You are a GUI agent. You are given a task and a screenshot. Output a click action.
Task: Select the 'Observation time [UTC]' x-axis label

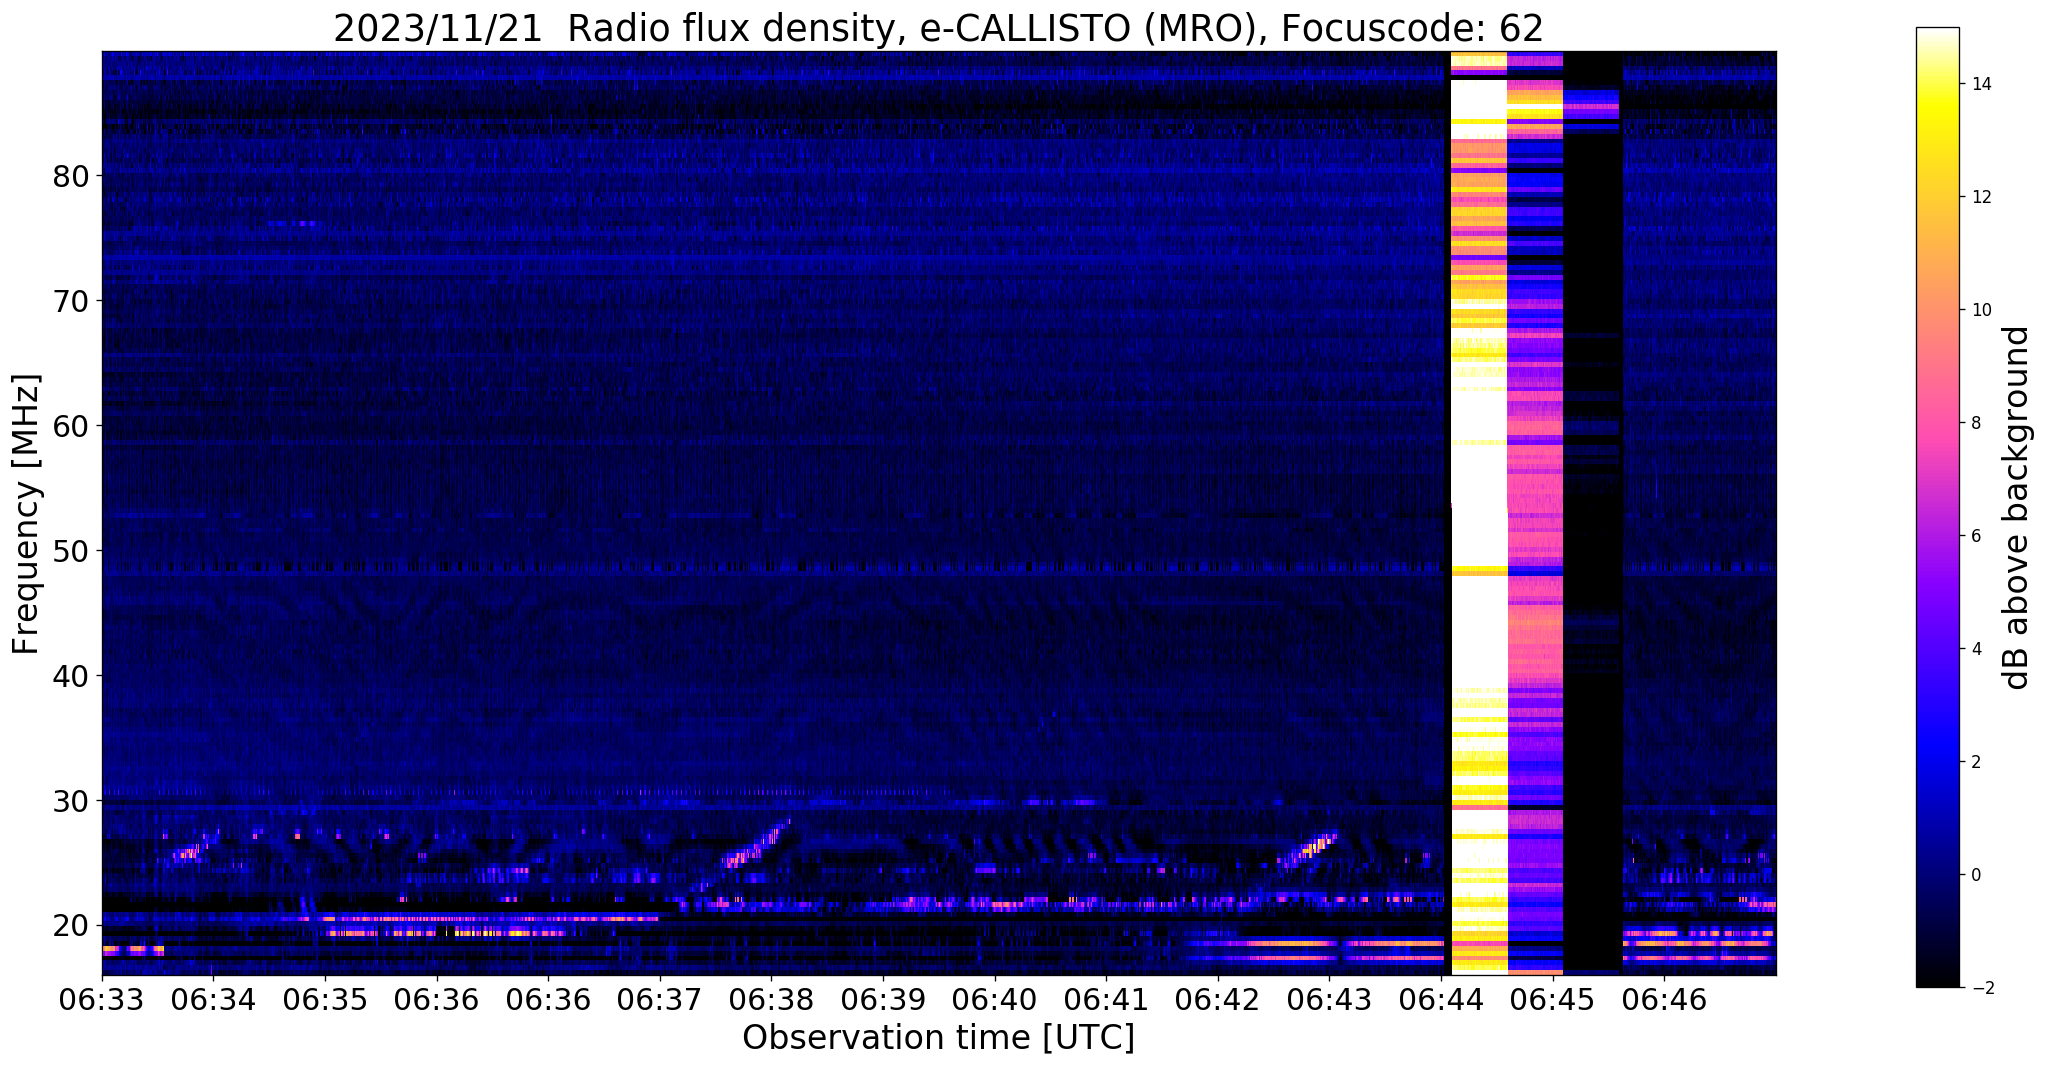(938, 1038)
